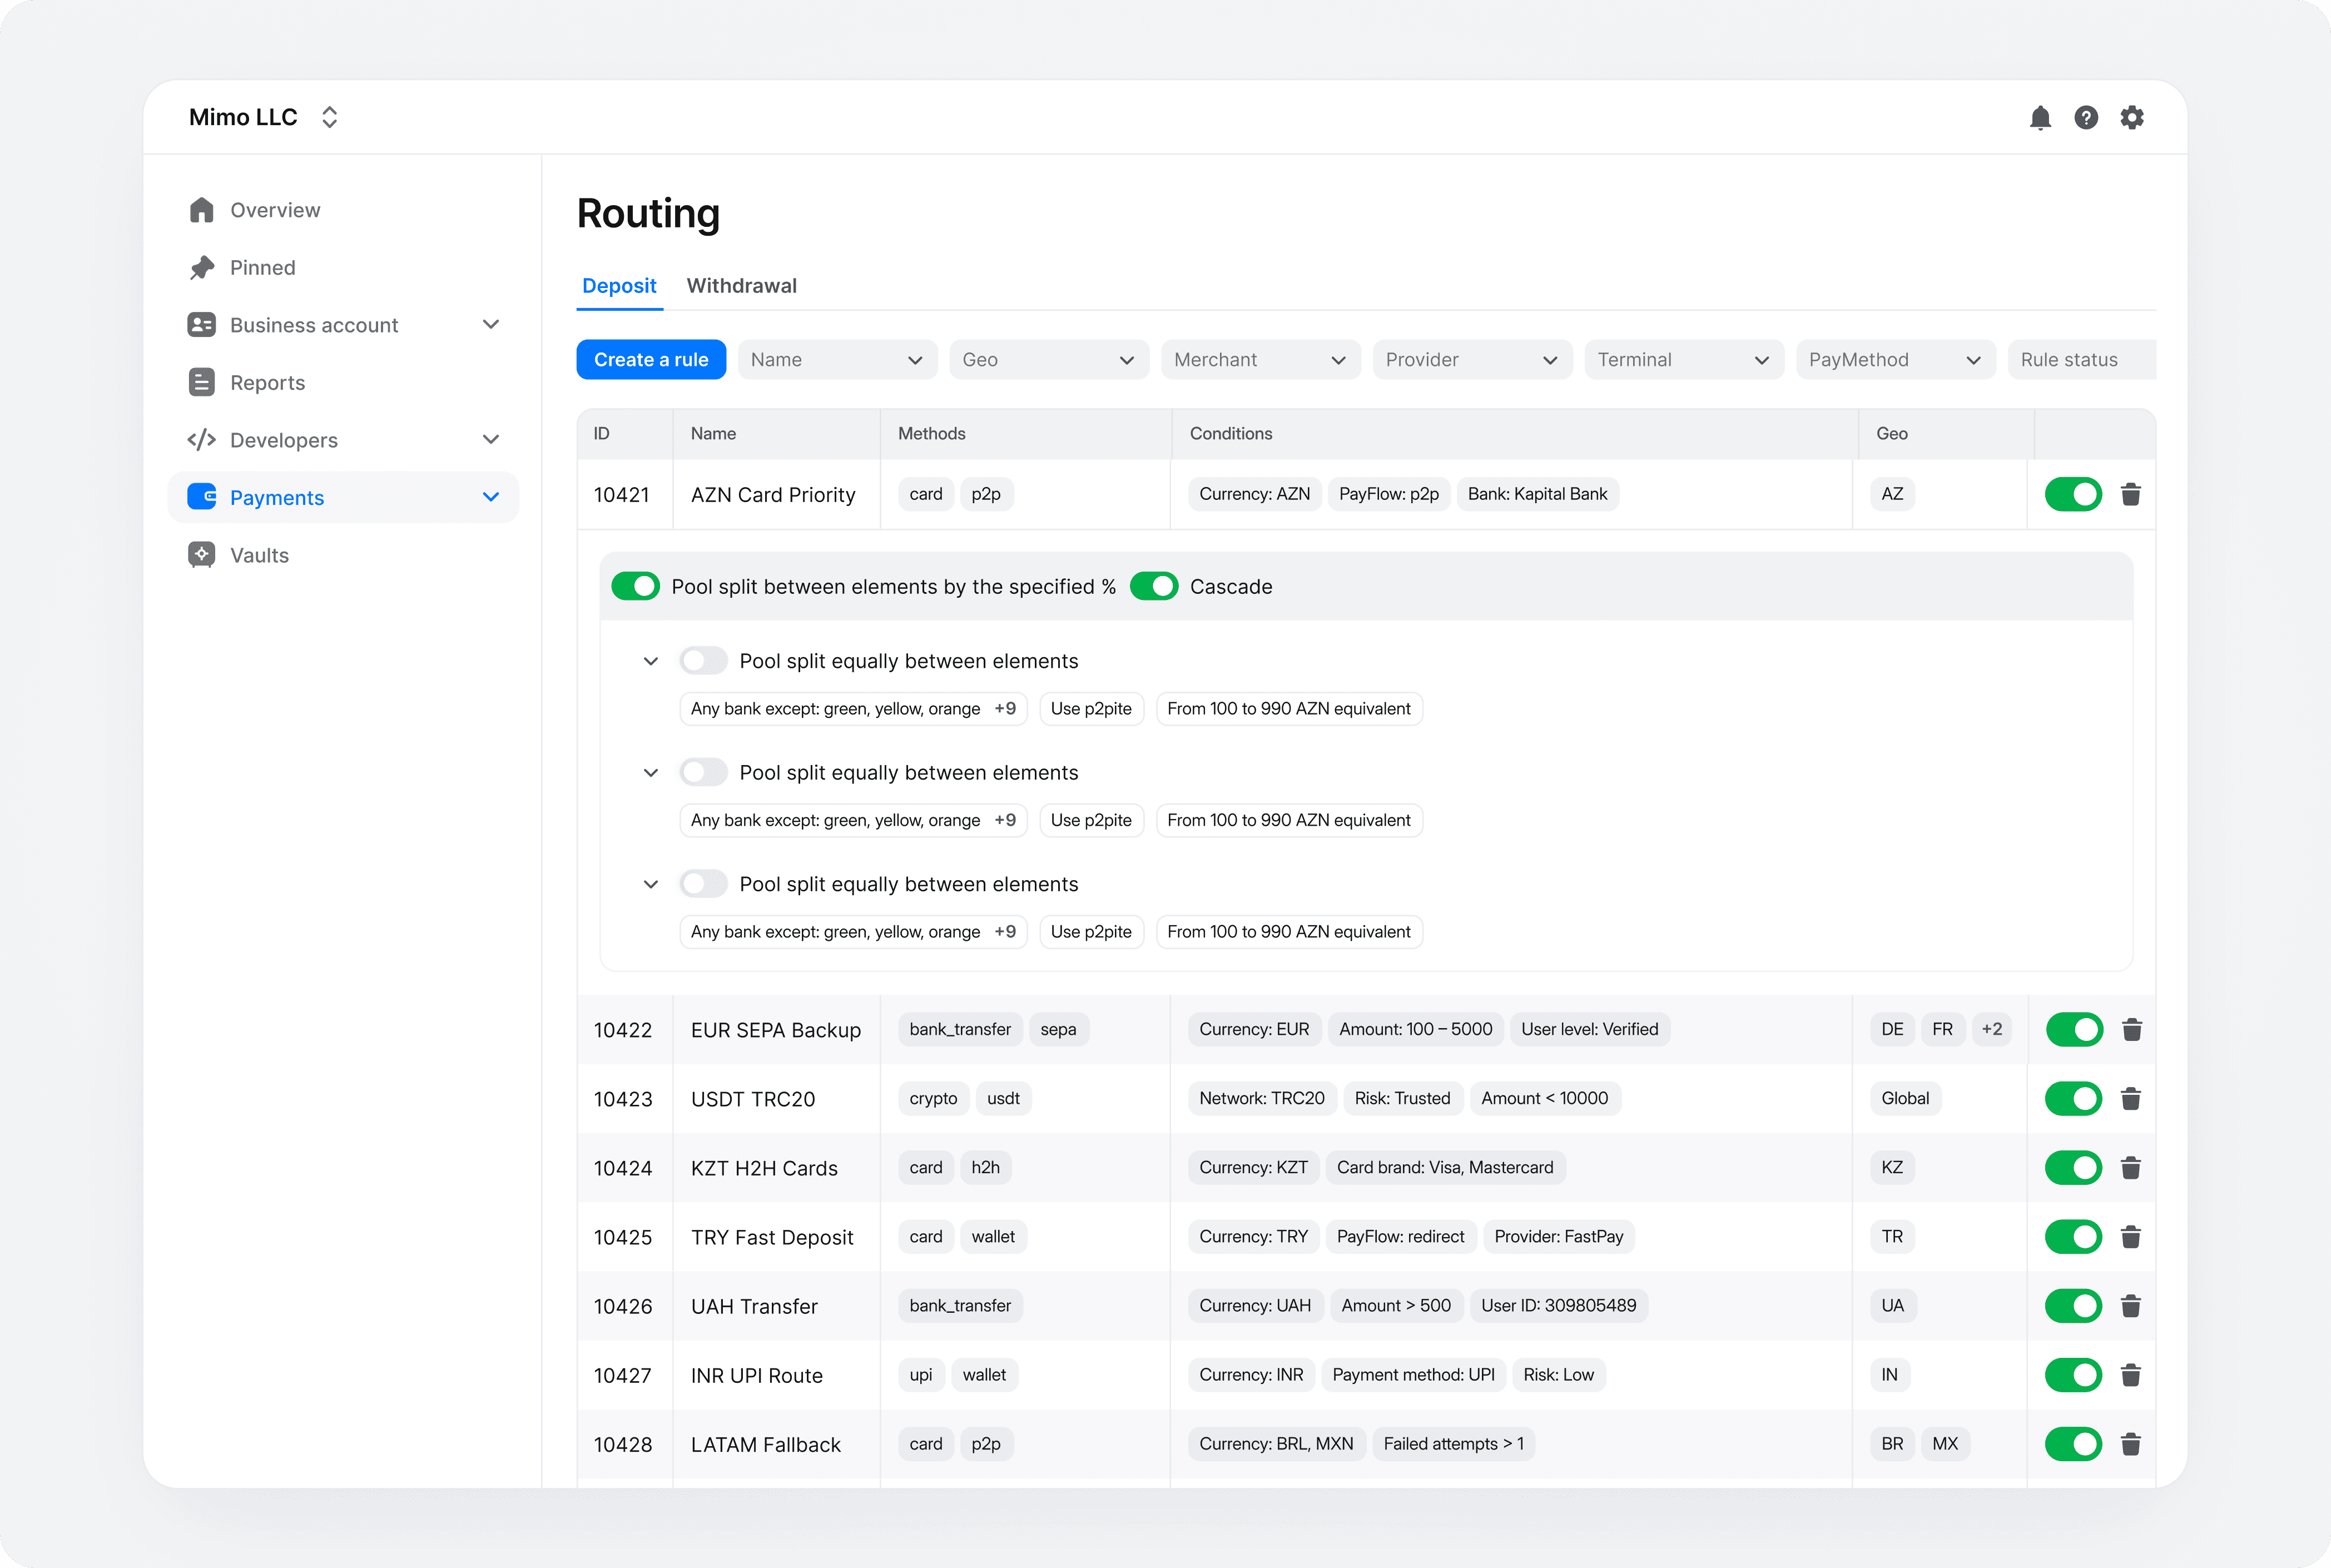Delete the UAH Transfer rule
The image size is (2331, 1568).
click(2131, 1306)
